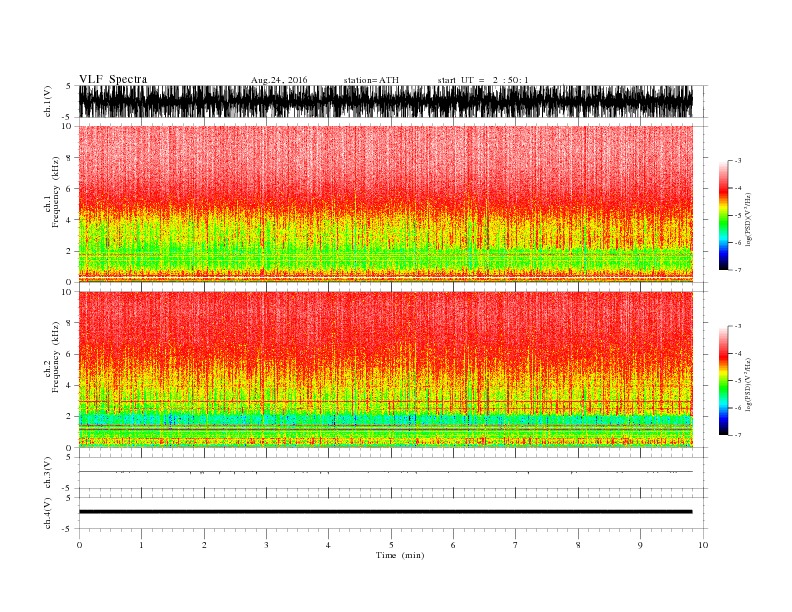Click the "8" kHz tick of ch.2 spectrogram

click(x=69, y=323)
